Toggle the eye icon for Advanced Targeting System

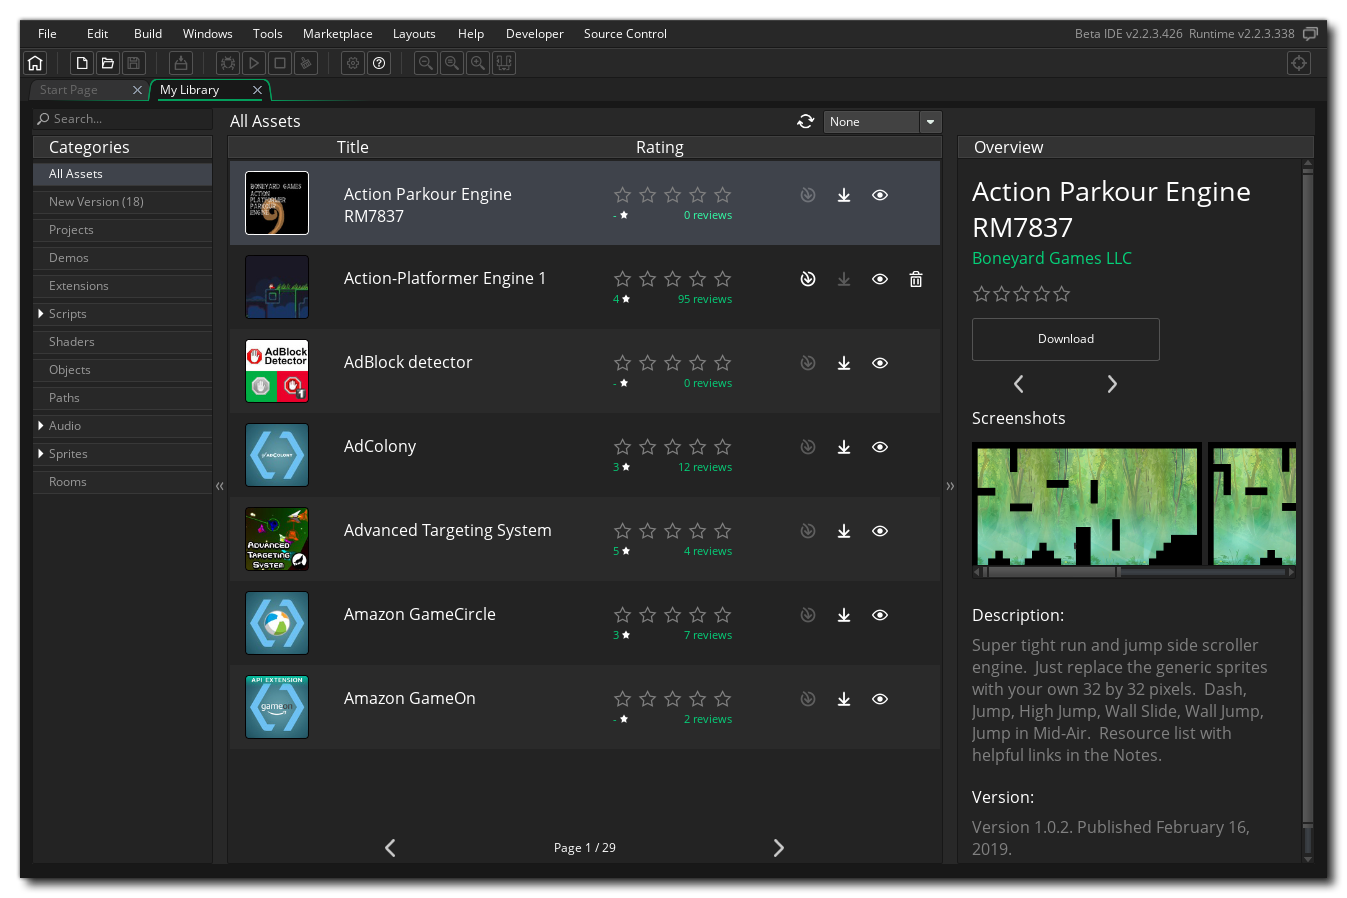(880, 531)
